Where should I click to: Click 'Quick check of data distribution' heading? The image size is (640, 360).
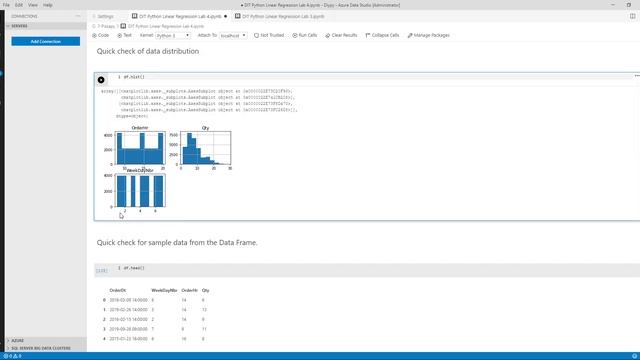click(x=148, y=51)
